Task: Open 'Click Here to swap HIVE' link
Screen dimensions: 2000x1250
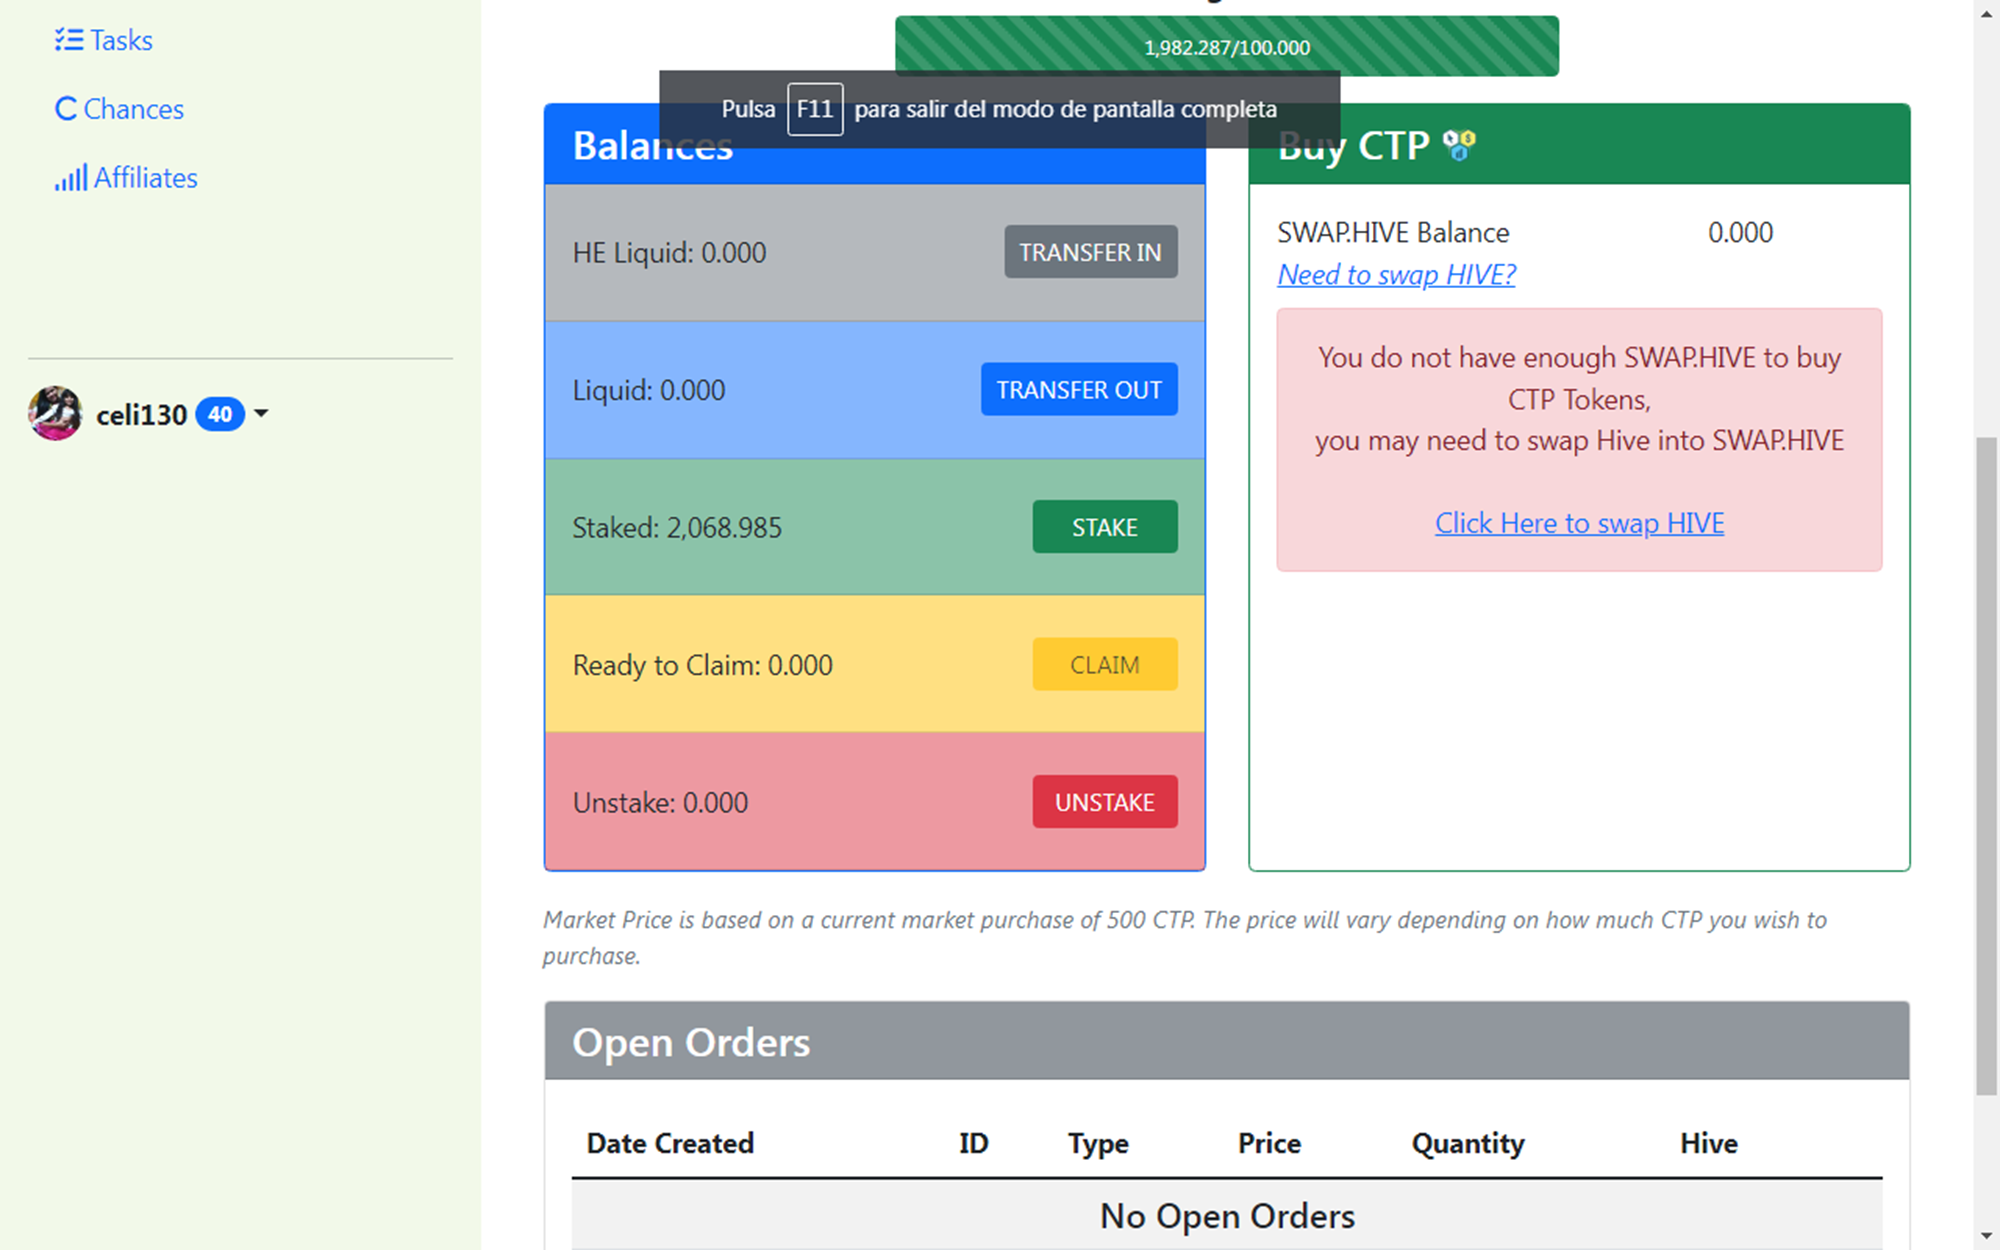Action: pyautogui.click(x=1580, y=523)
